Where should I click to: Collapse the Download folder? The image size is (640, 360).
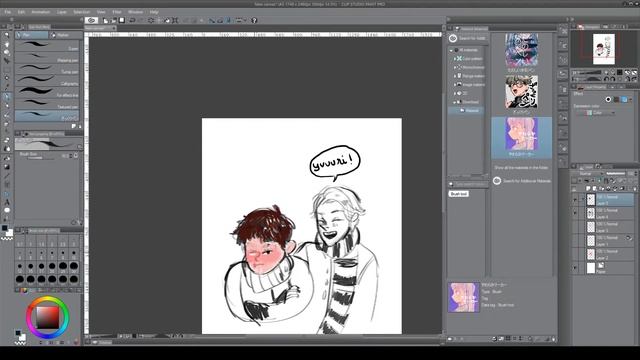pos(455,102)
